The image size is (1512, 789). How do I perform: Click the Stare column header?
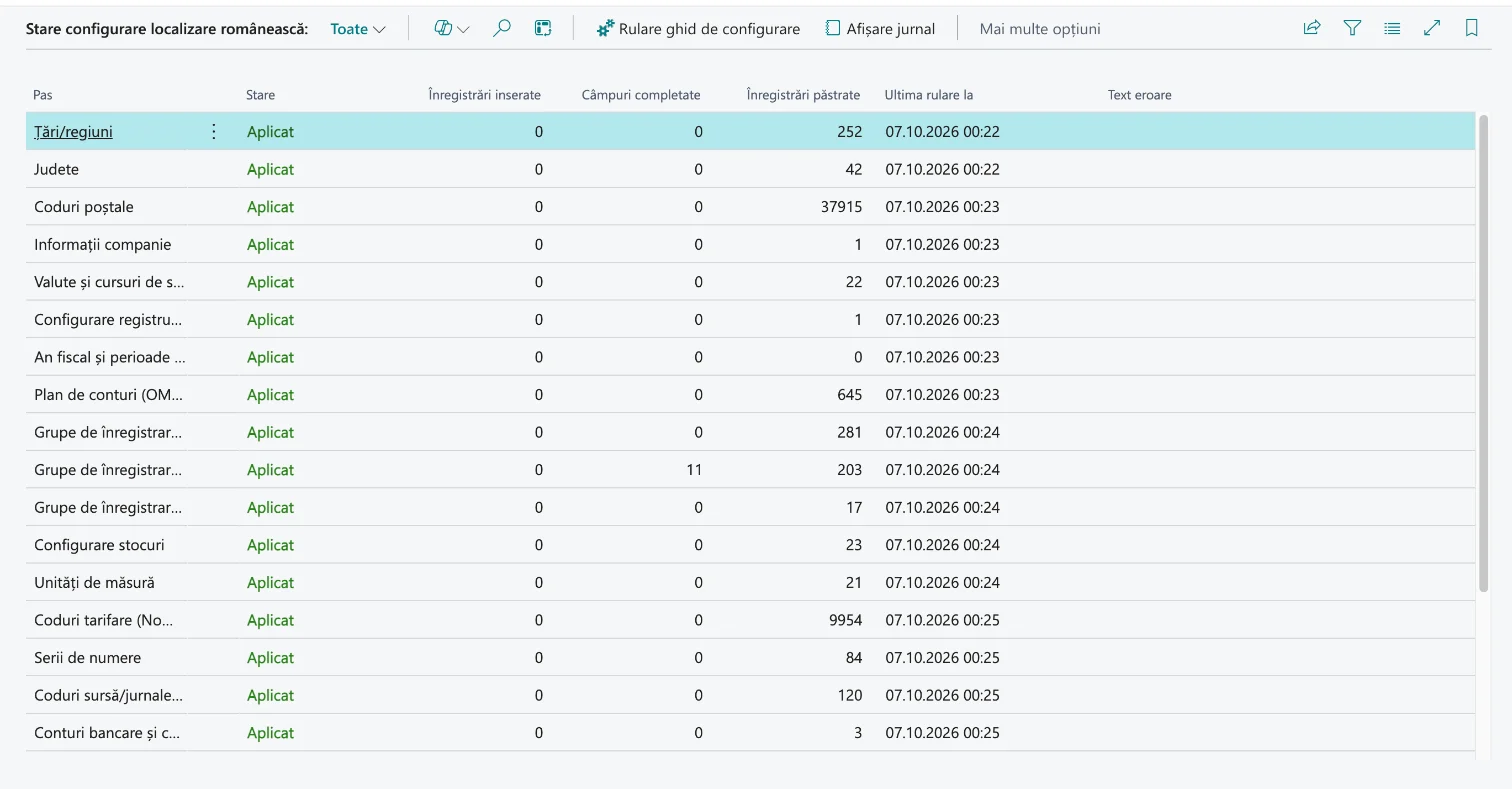pos(260,95)
